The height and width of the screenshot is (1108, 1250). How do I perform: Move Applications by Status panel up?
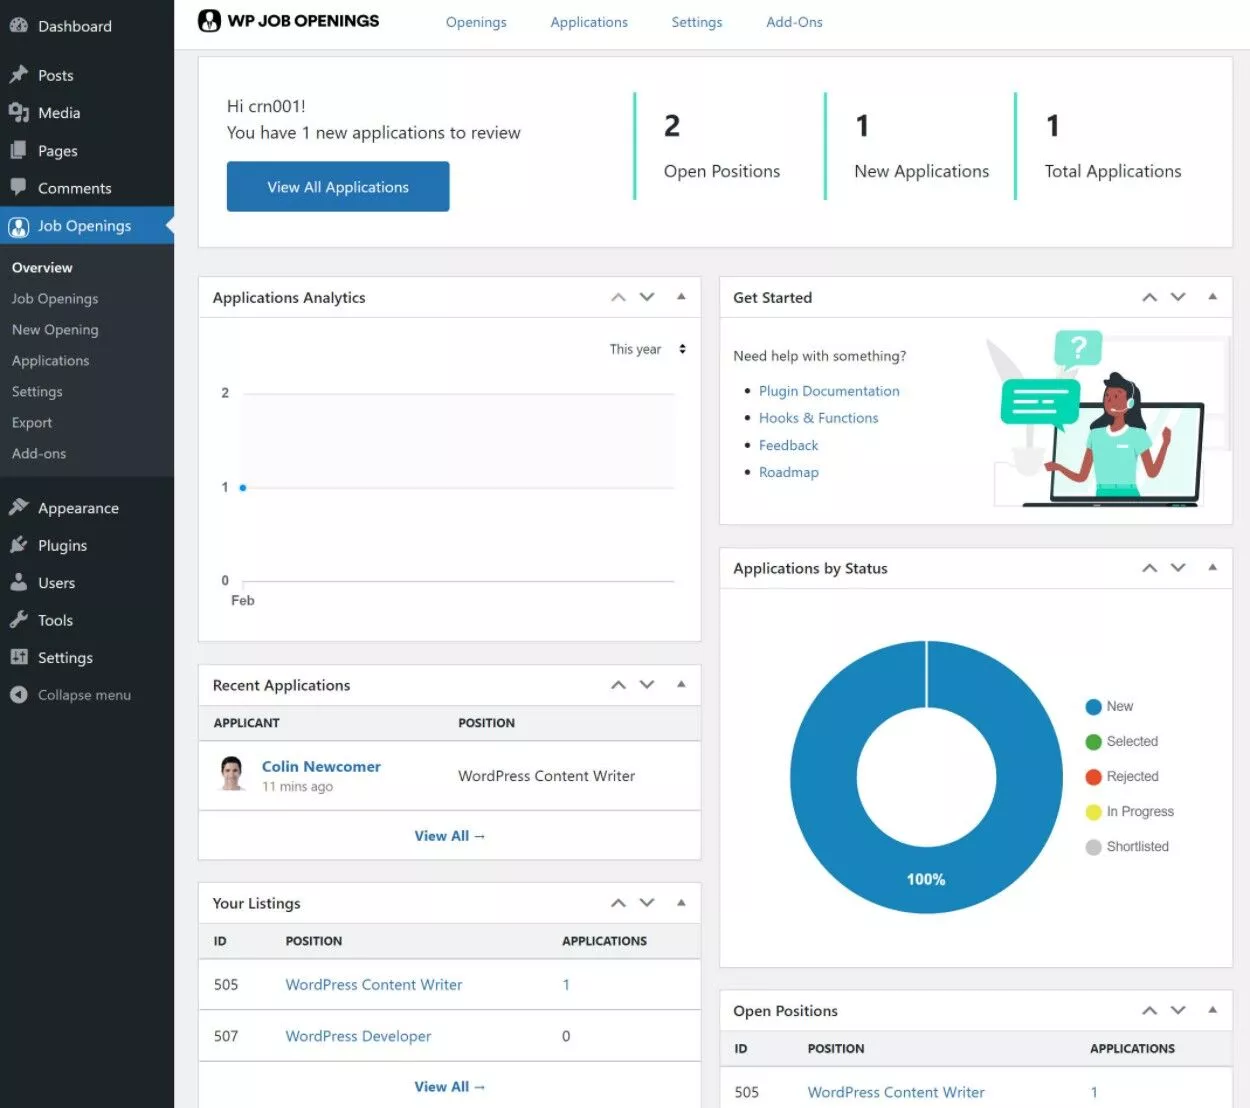point(1150,568)
